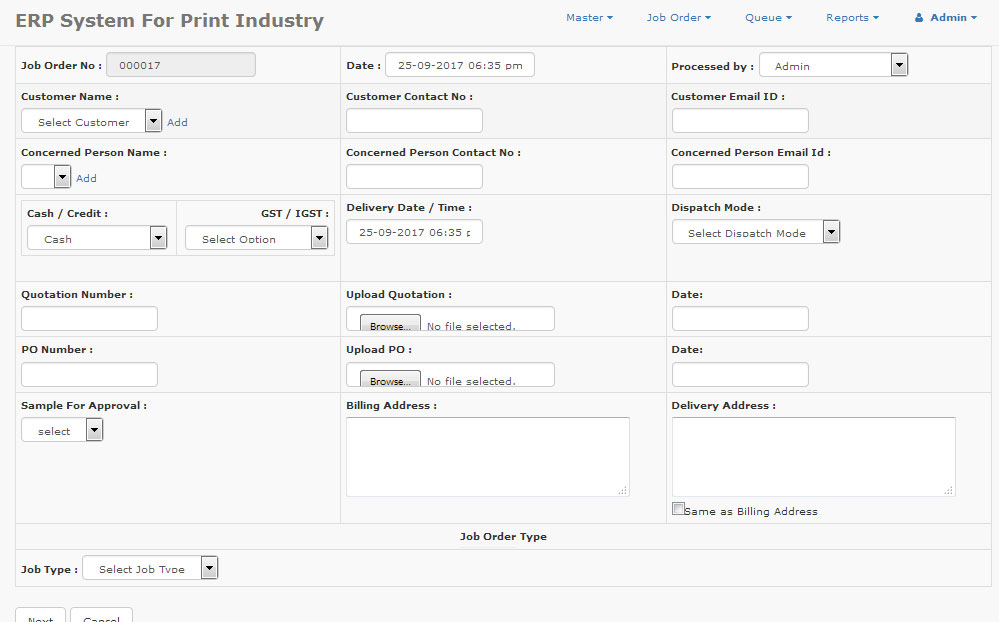Focus the Job Order No field
The width and height of the screenshot is (999, 622).
pyautogui.click(x=181, y=65)
